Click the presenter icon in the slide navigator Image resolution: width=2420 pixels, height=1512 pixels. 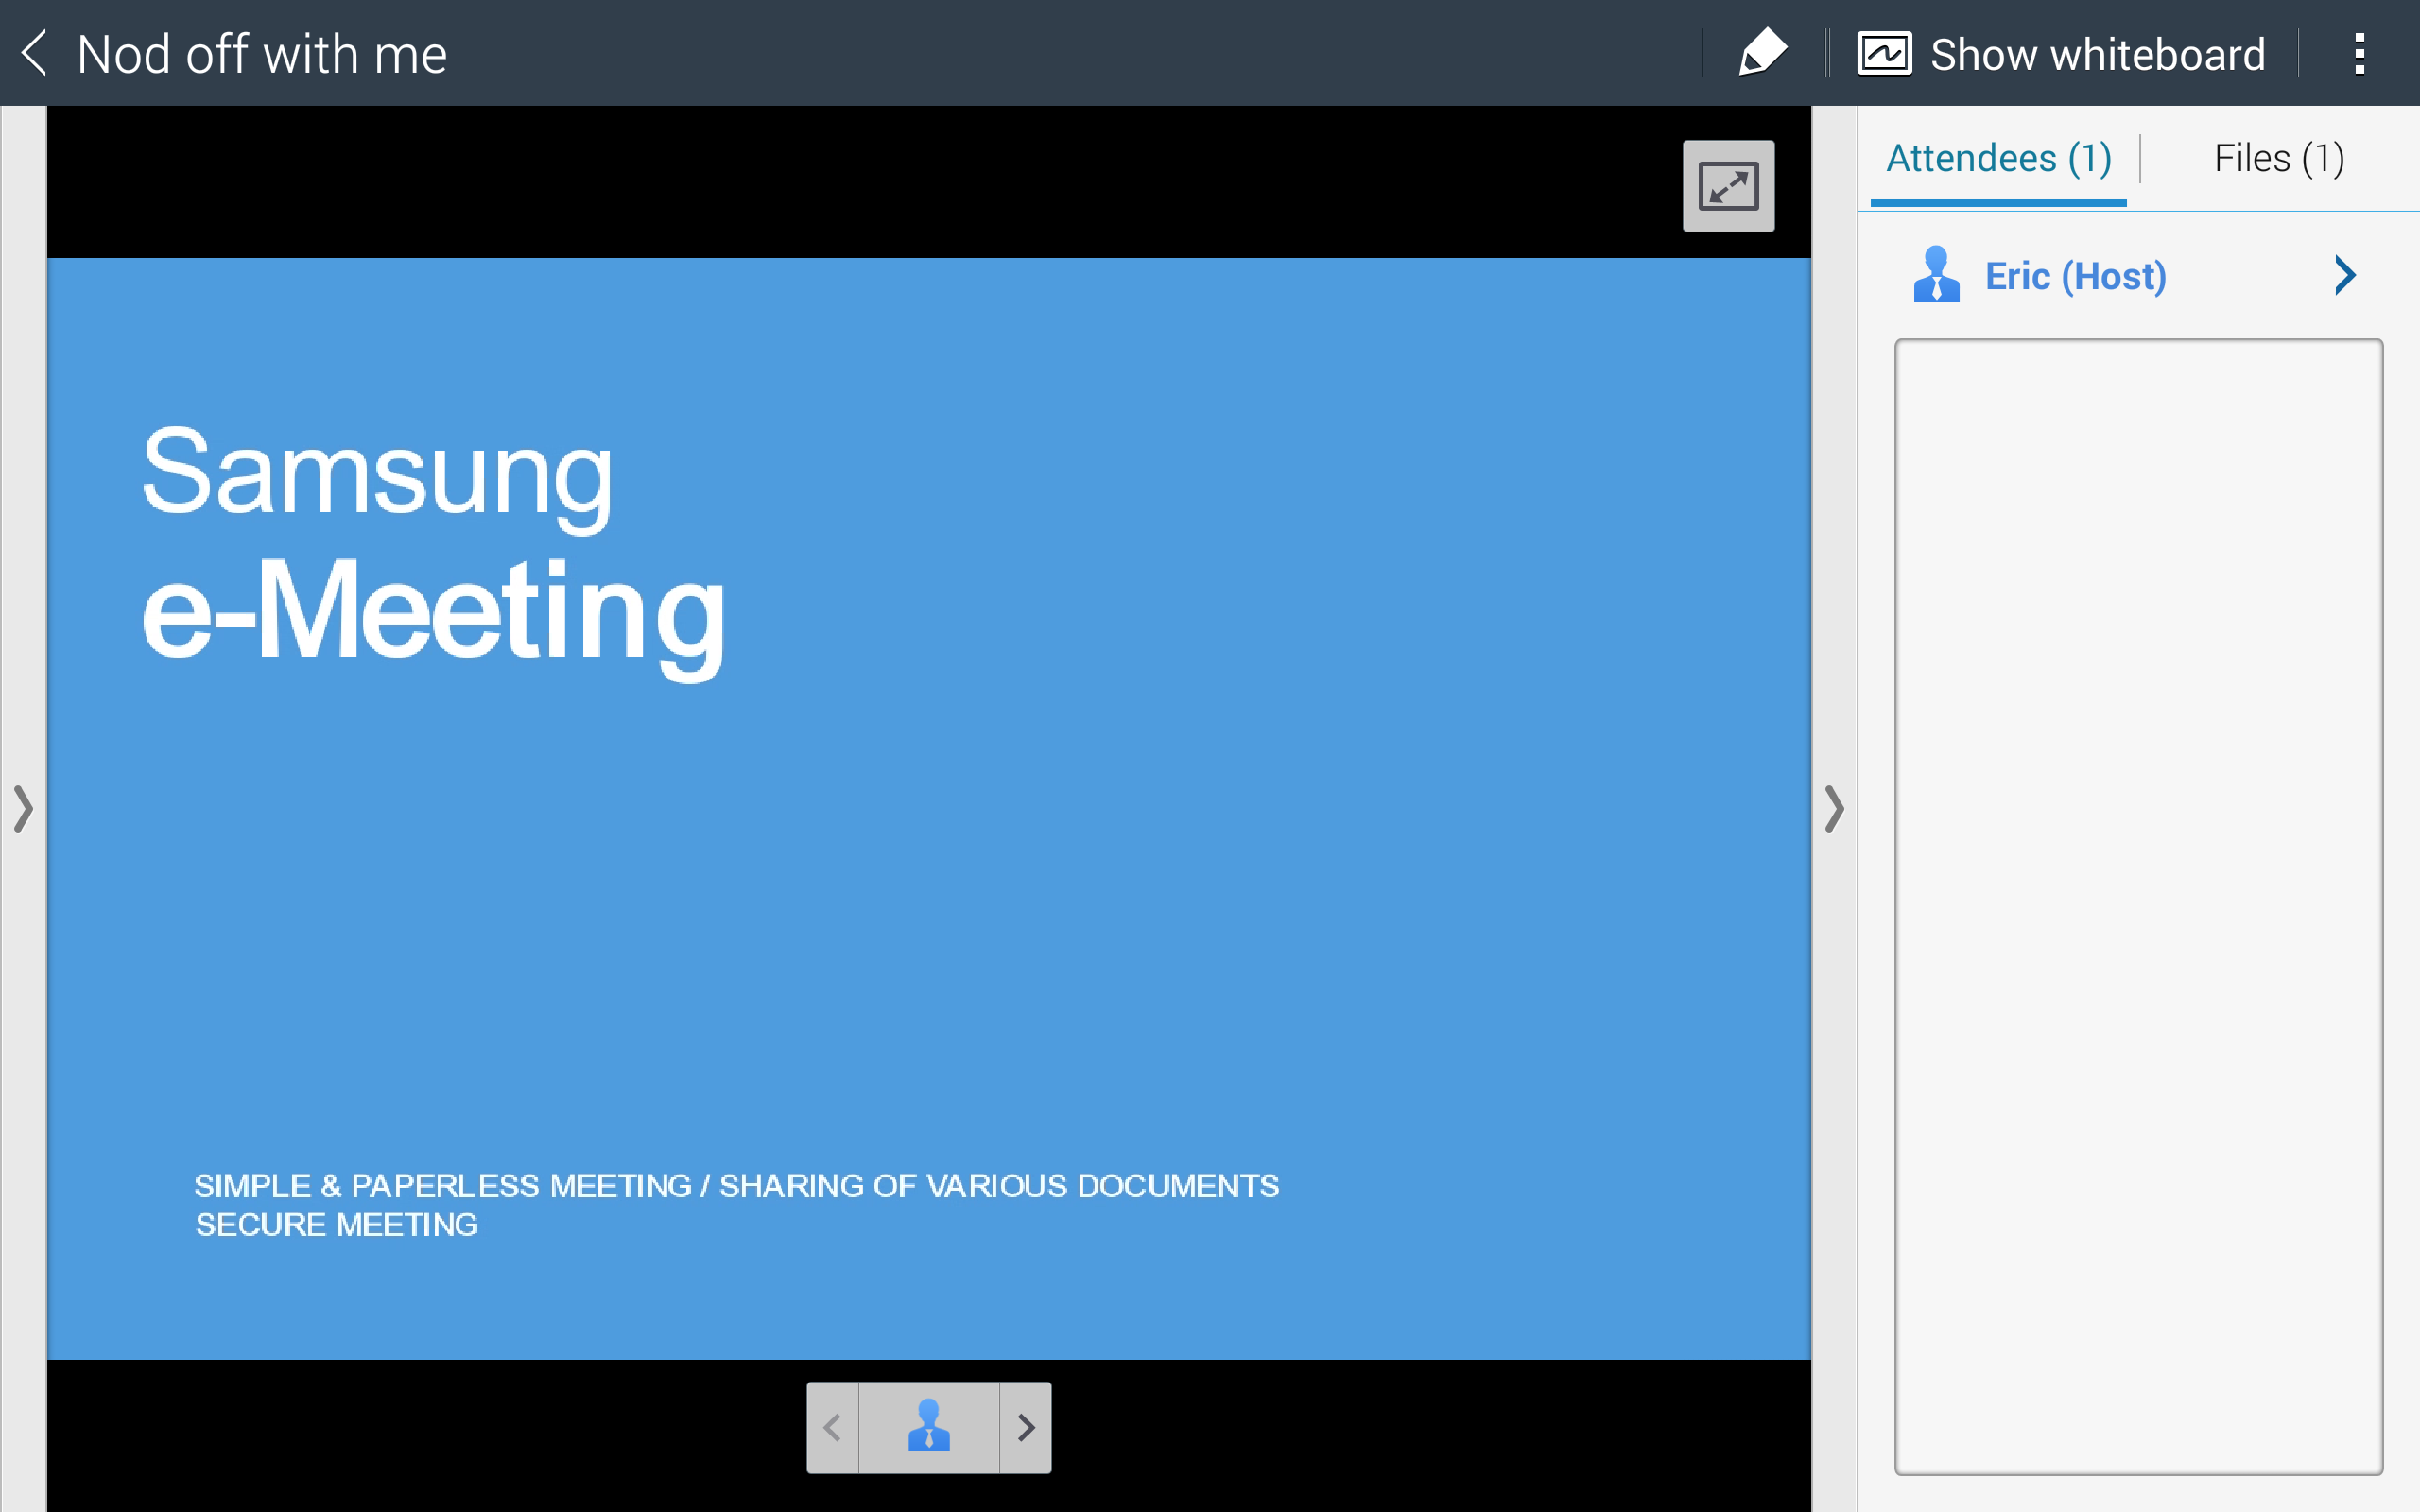pyautogui.click(x=929, y=1427)
